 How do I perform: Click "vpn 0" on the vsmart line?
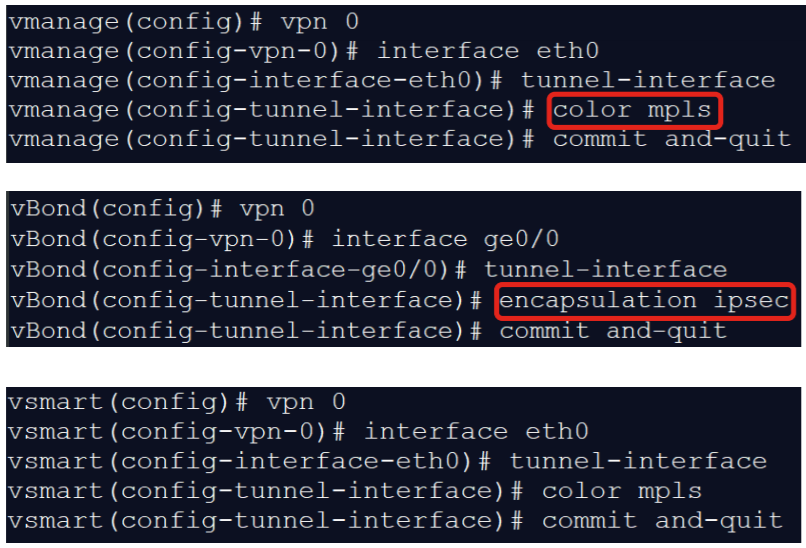click(x=306, y=402)
